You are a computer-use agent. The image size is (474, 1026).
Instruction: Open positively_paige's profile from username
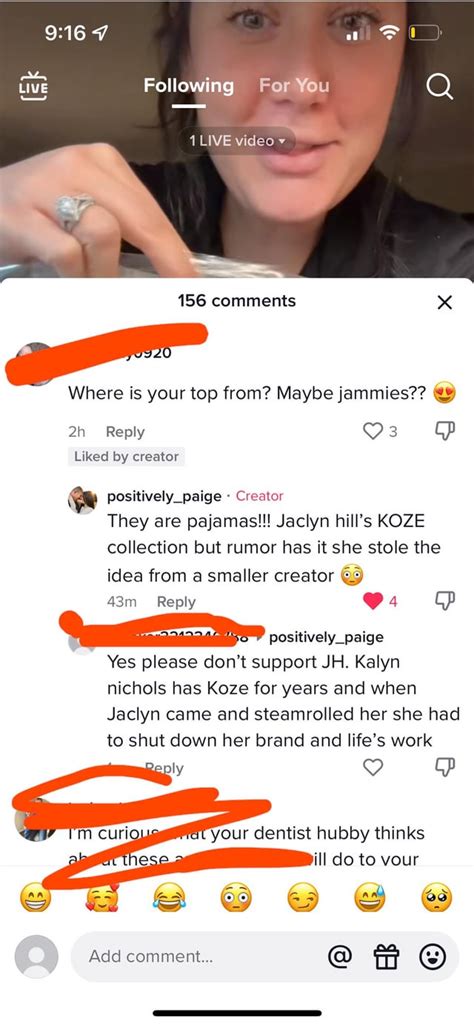pos(164,496)
